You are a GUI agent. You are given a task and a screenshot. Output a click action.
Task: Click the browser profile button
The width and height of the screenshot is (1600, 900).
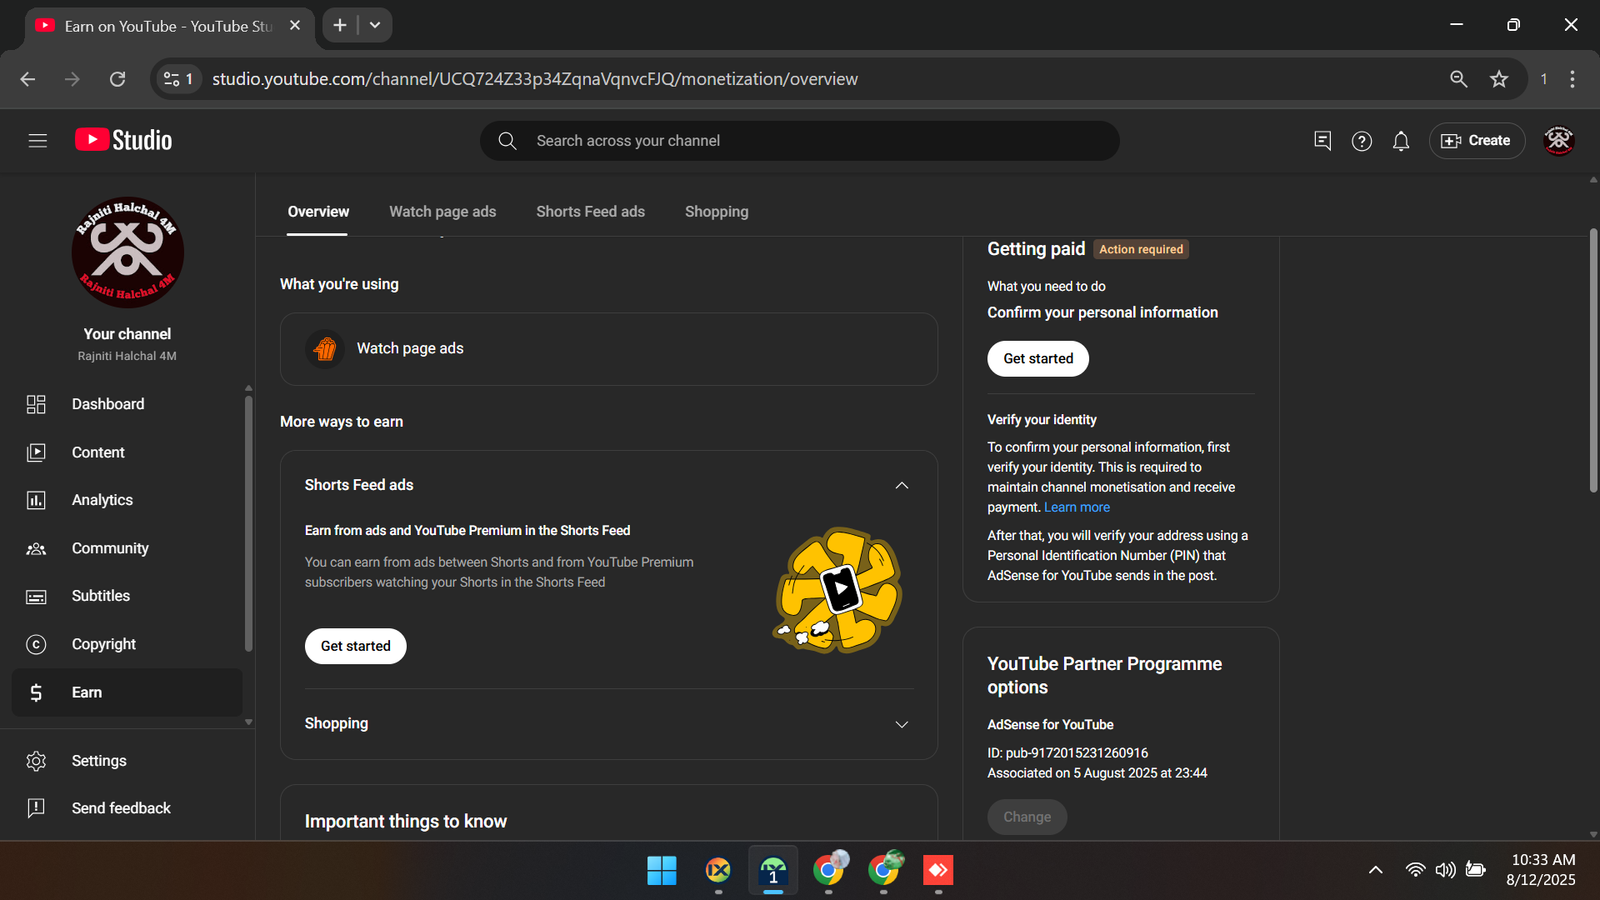pos(1544,79)
